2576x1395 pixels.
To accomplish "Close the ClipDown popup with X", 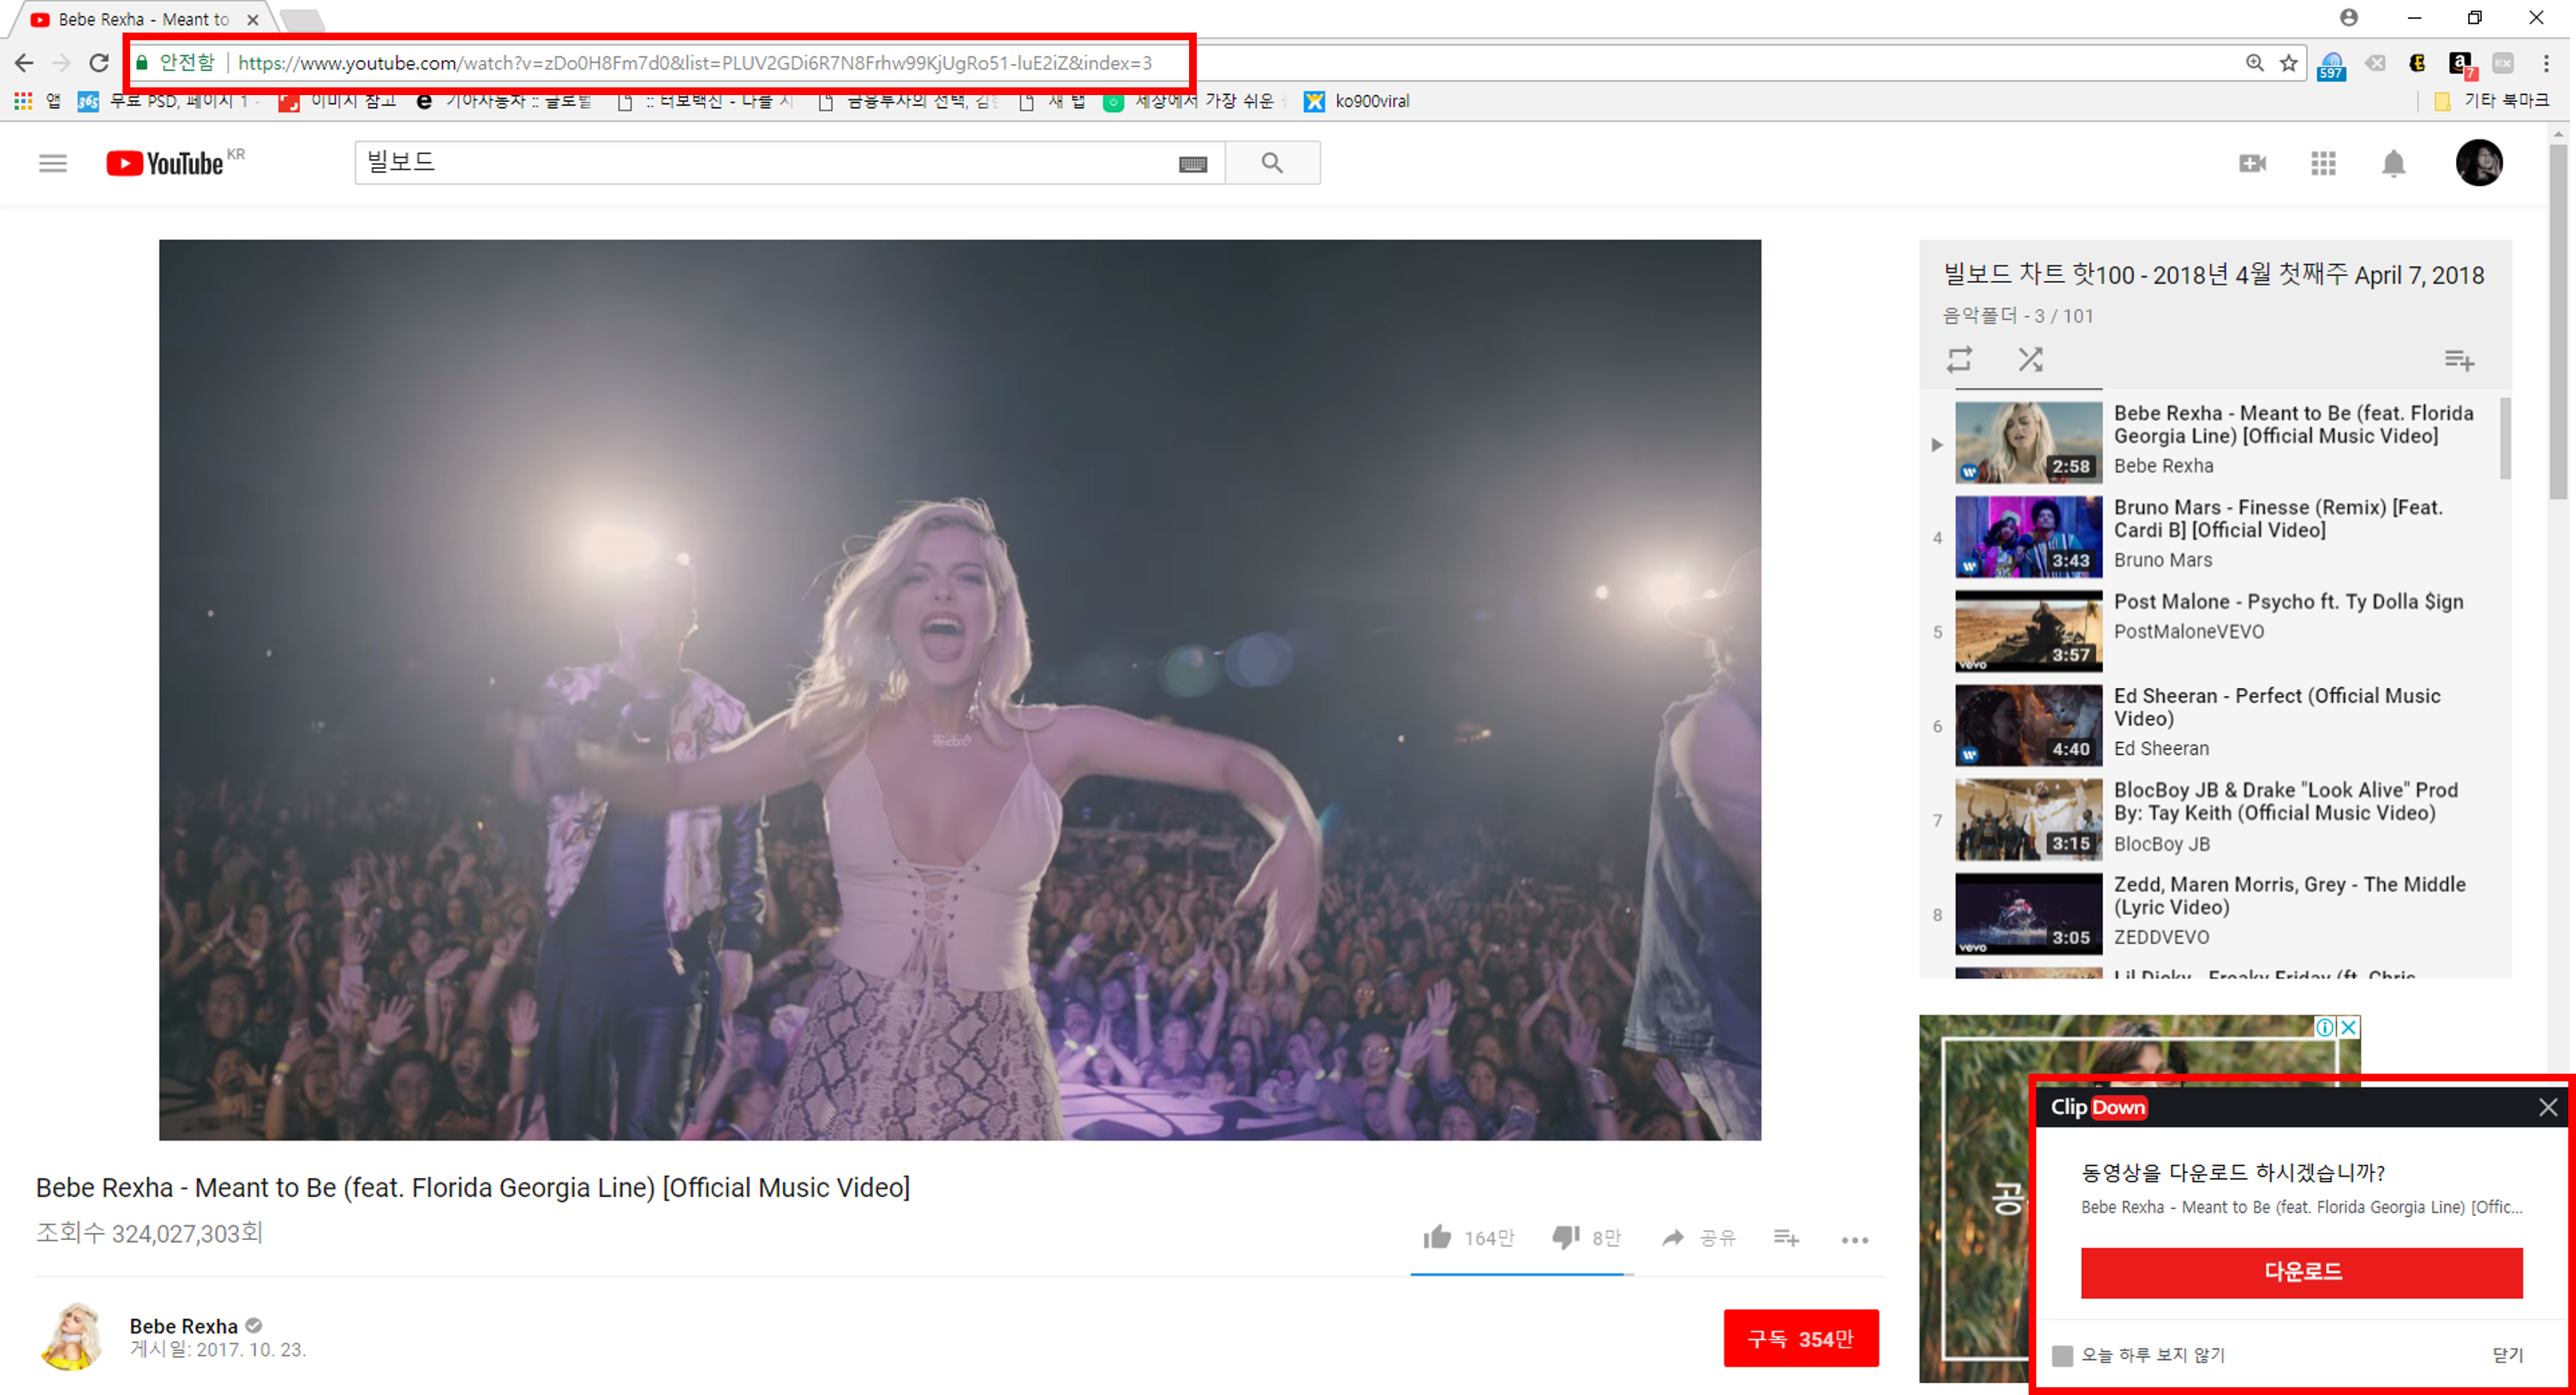I will [x=2547, y=1107].
